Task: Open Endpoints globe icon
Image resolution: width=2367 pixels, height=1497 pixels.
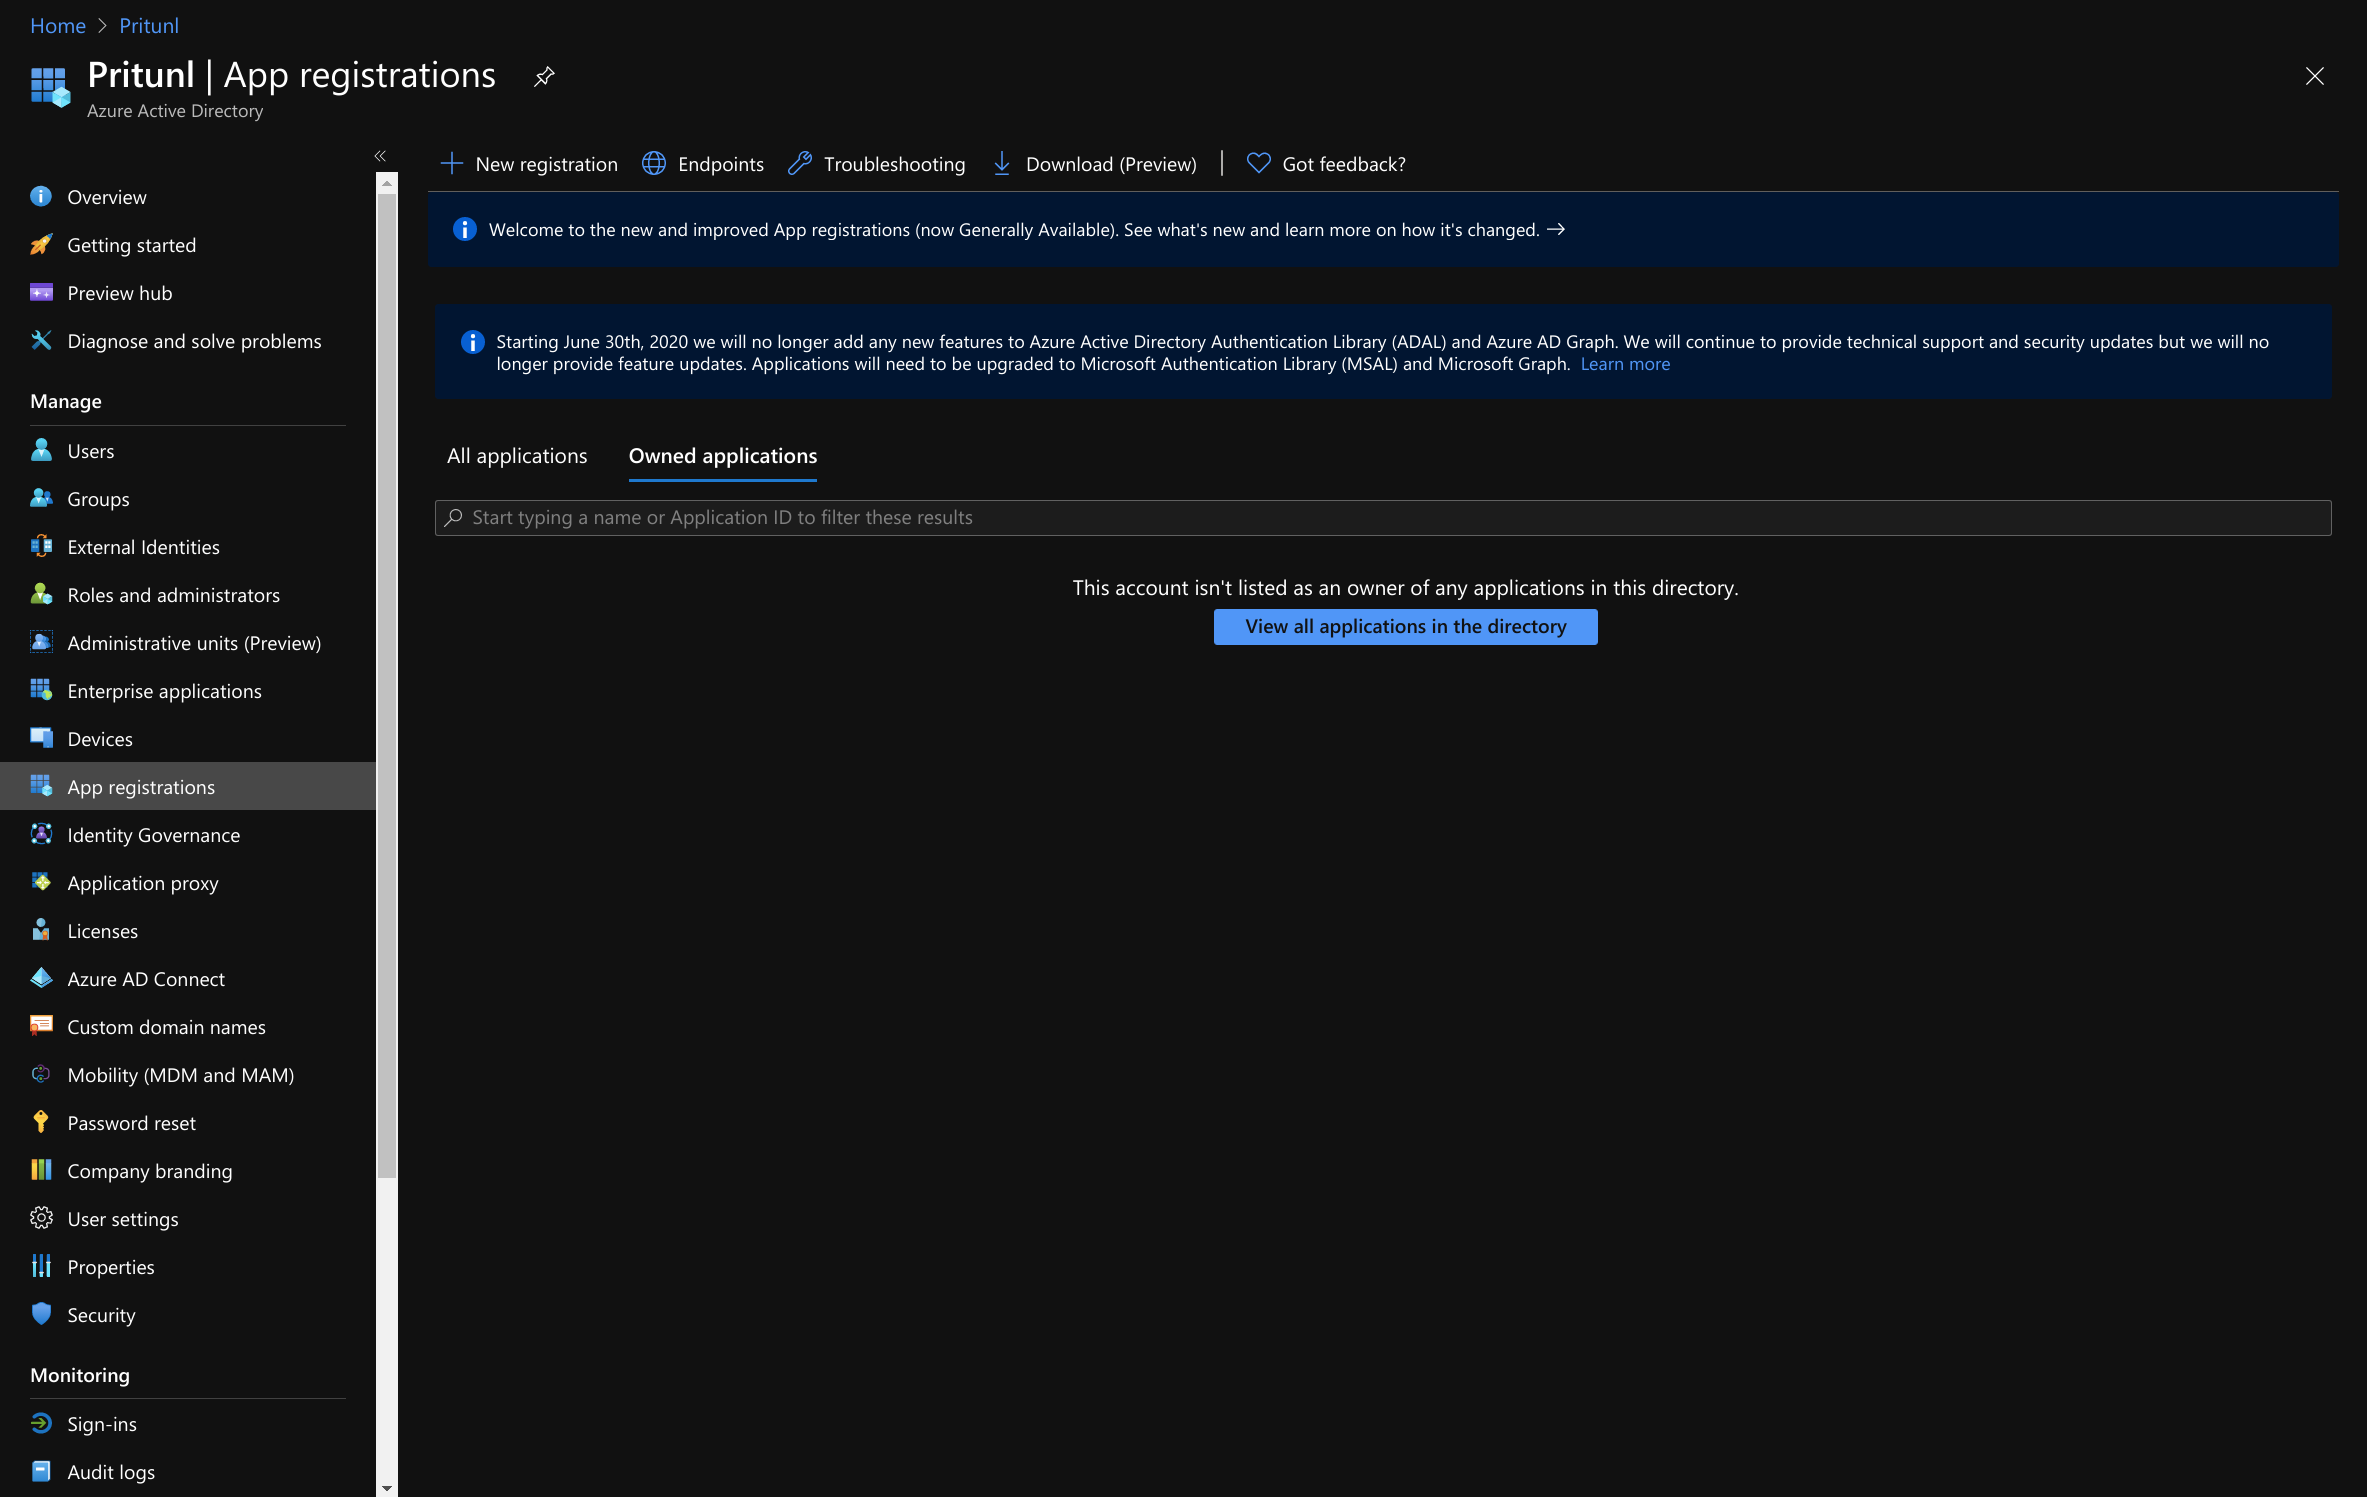Action: coord(654,164)
